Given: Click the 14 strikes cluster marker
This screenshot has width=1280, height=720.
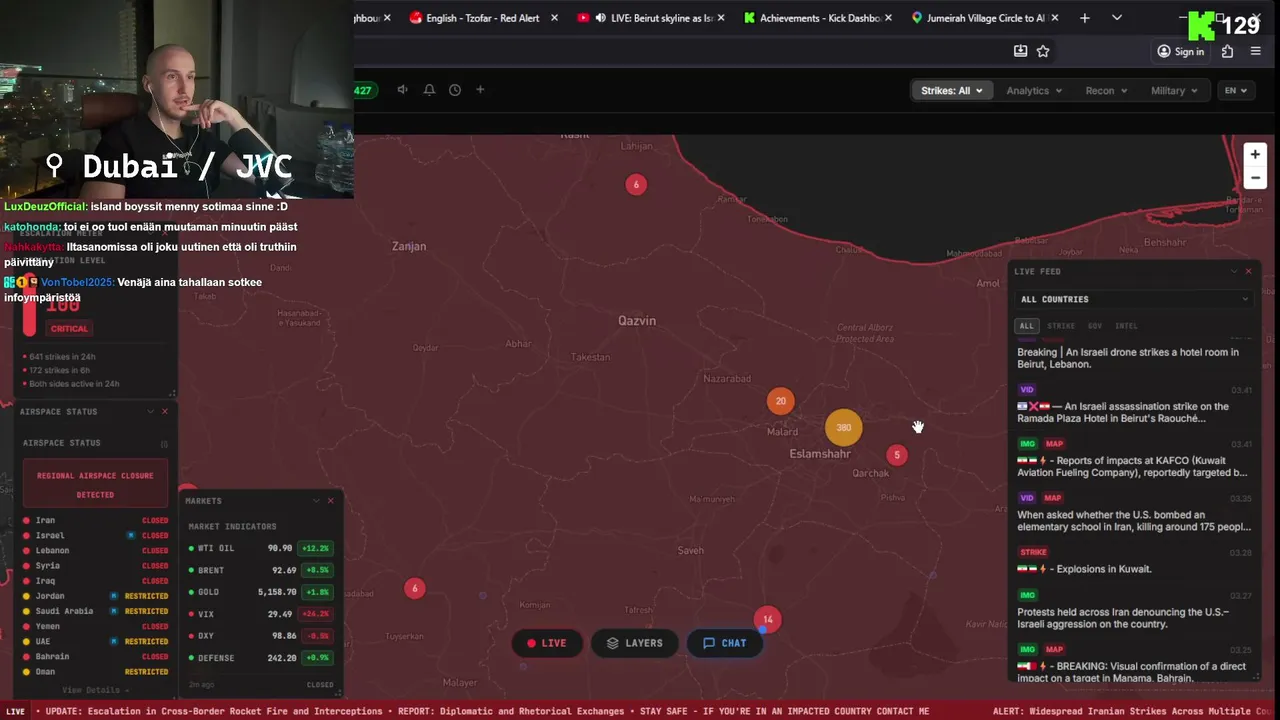Looking at the screenshot, I should pyautogui.click(x=768, y=619).
